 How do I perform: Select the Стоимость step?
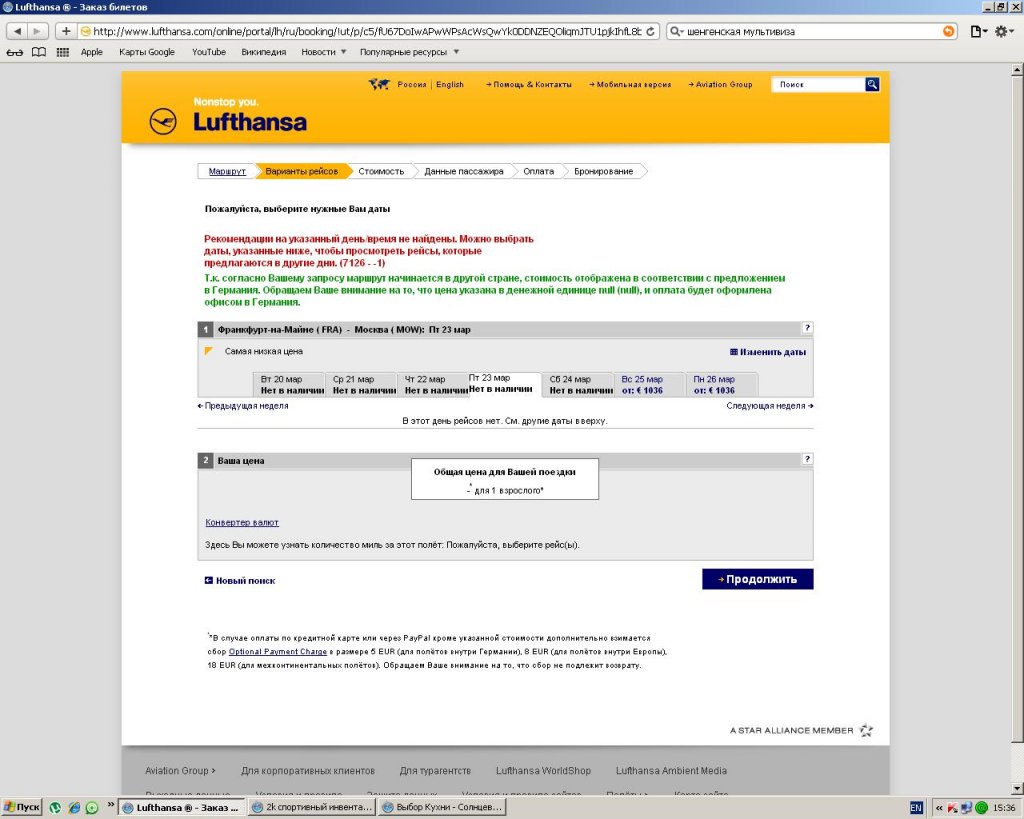[381, 171]
